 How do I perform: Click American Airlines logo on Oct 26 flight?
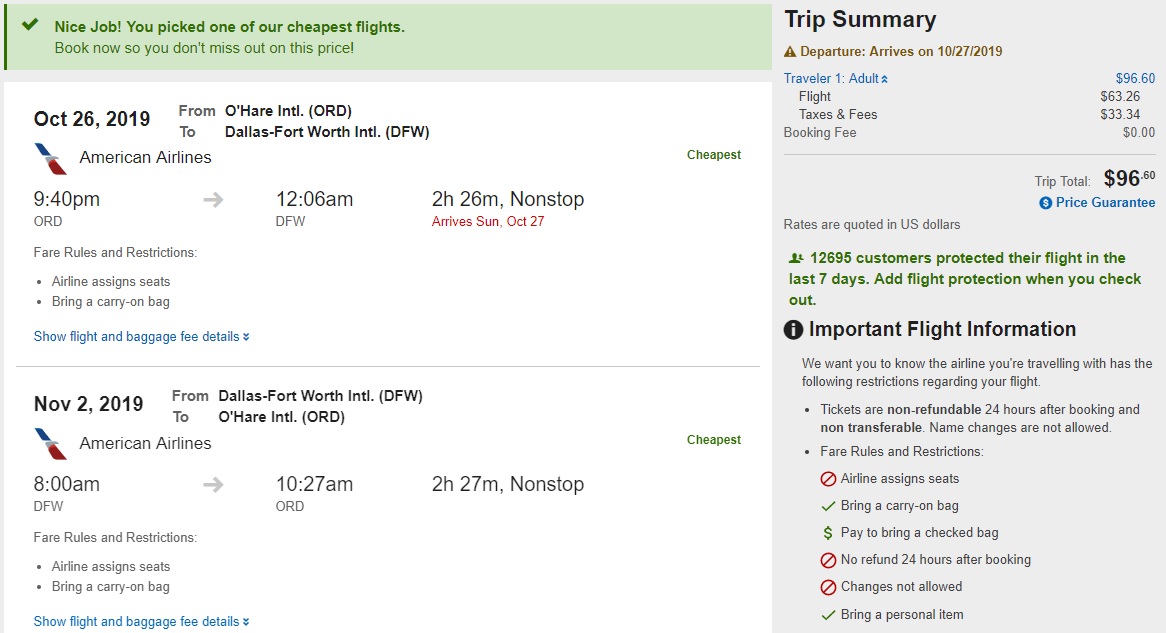(x=50, y=158)
